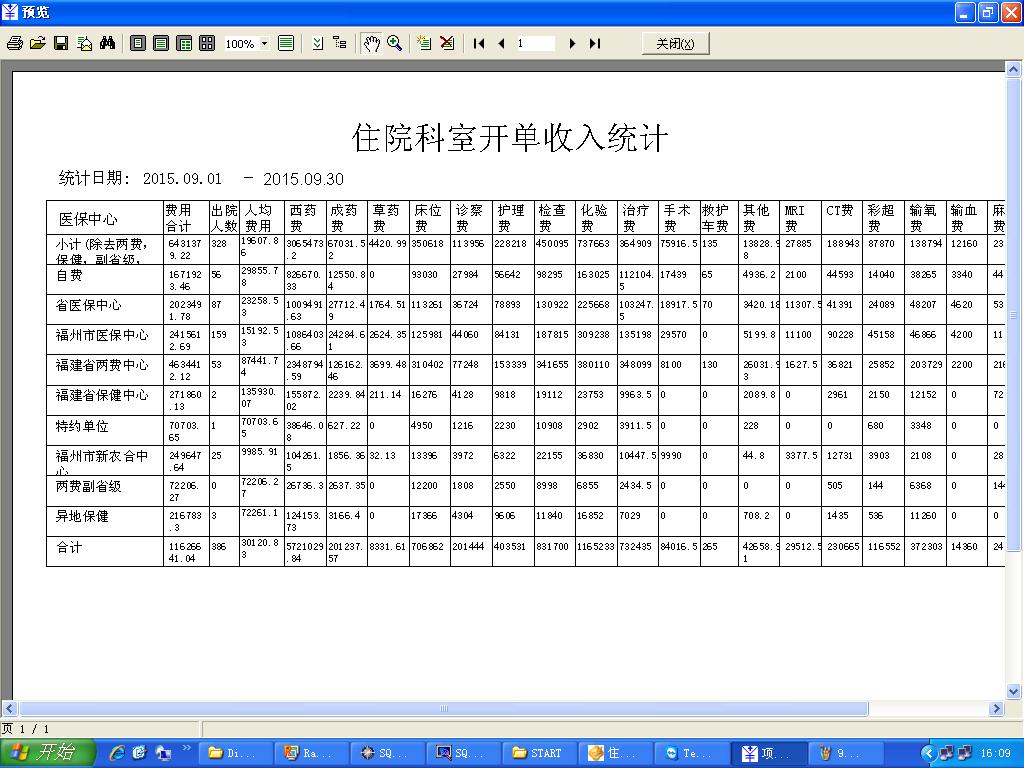Click the horizontal scrollbar thumb
1024x768 pixels.
pos(443,709)
